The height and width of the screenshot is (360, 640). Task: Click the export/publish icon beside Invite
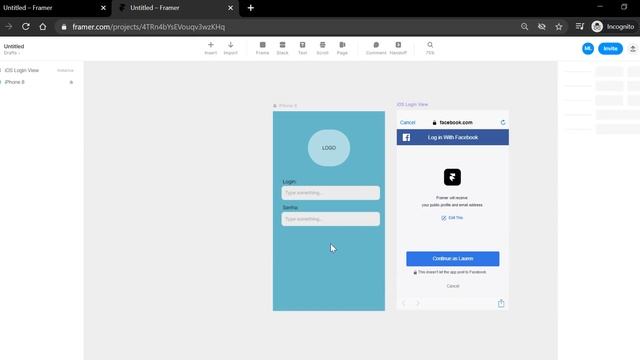(x=633, y=49)
